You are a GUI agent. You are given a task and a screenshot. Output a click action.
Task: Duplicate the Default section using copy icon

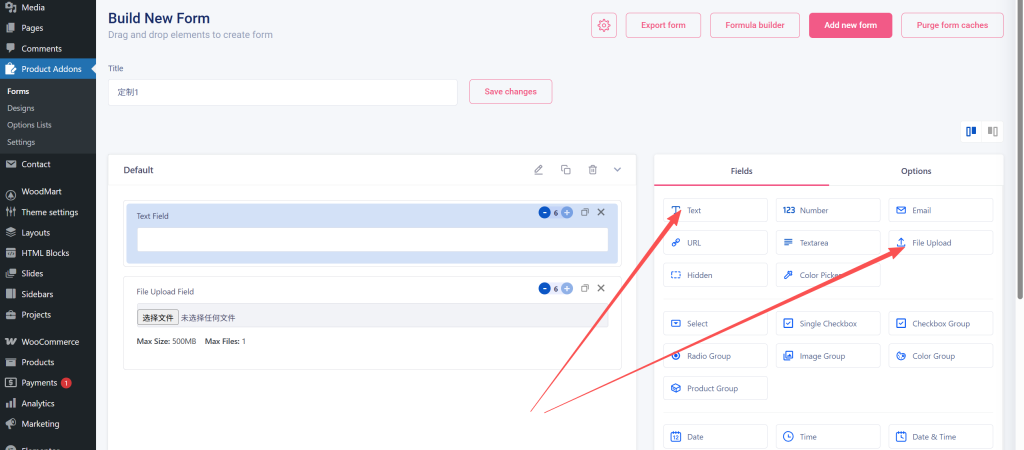pos(566,170)
